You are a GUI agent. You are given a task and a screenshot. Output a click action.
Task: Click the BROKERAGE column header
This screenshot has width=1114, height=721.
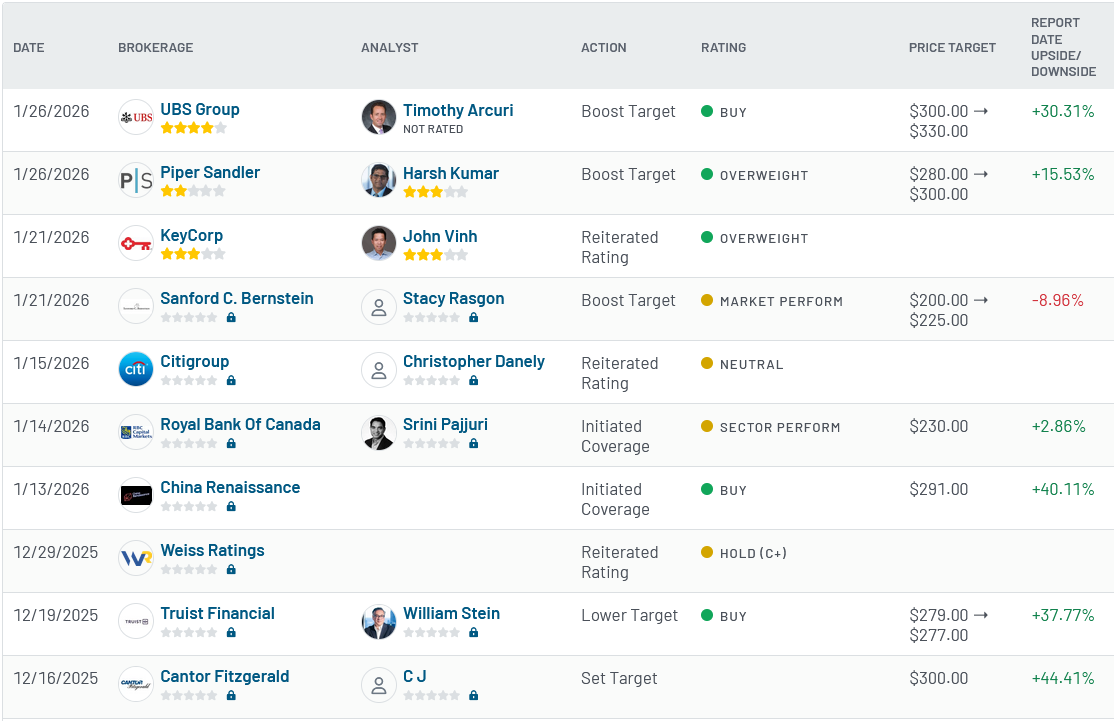(x=156, y=48)
